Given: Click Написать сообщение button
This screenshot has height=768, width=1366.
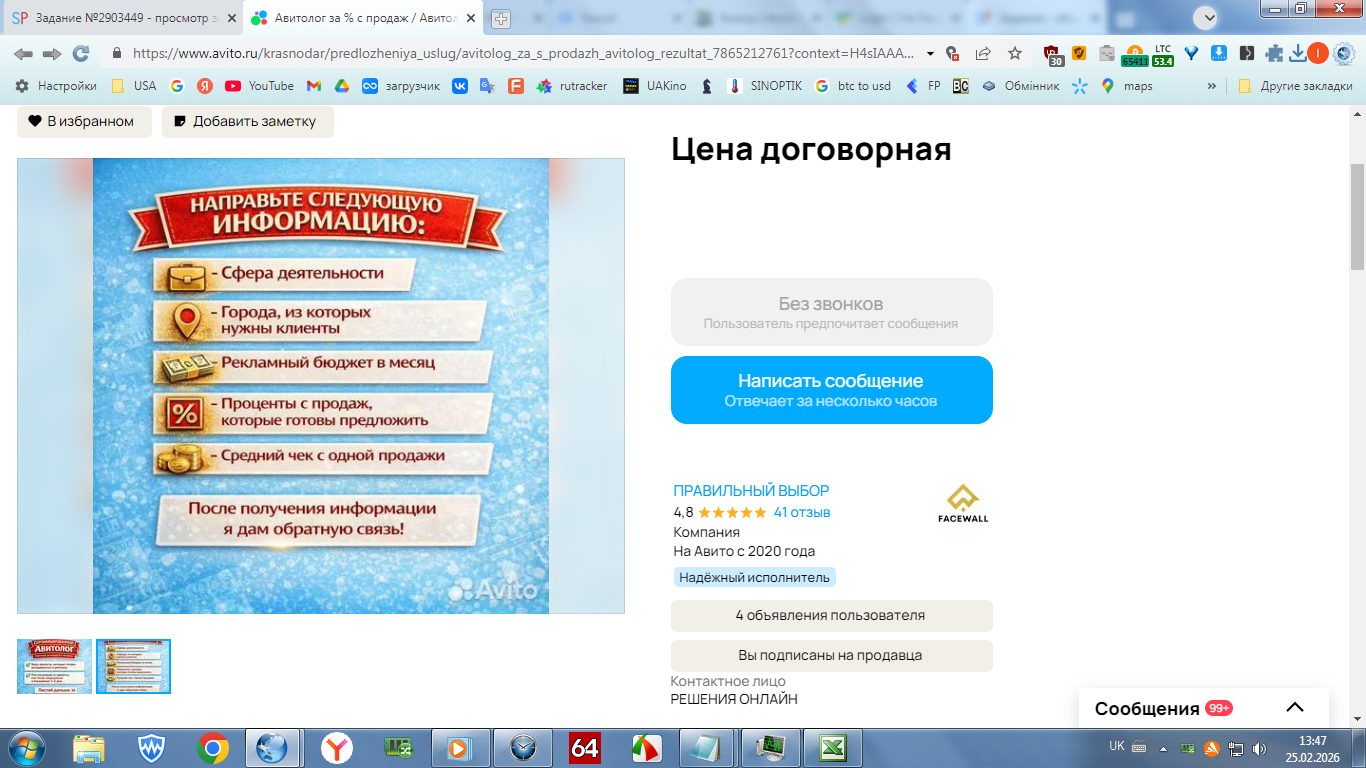Looking at the screenshot, I should (x=831, y=390).
